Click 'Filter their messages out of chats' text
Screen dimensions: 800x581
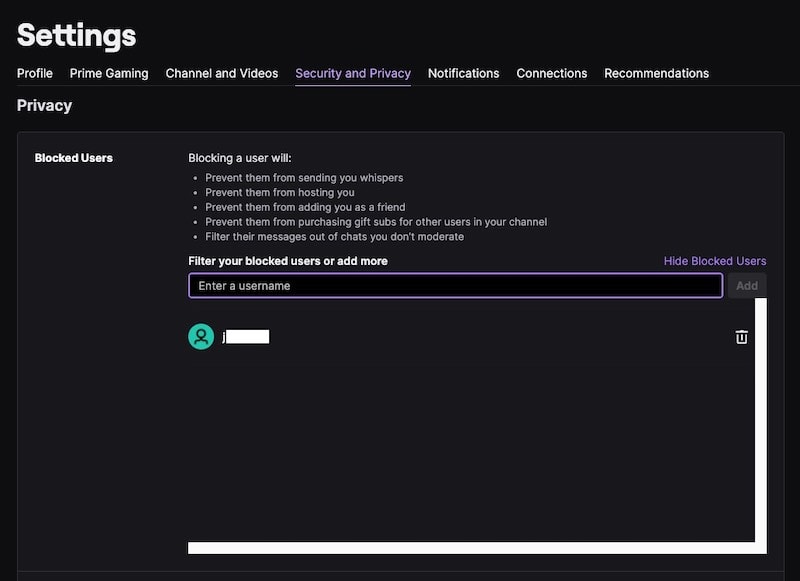point(335,237)
